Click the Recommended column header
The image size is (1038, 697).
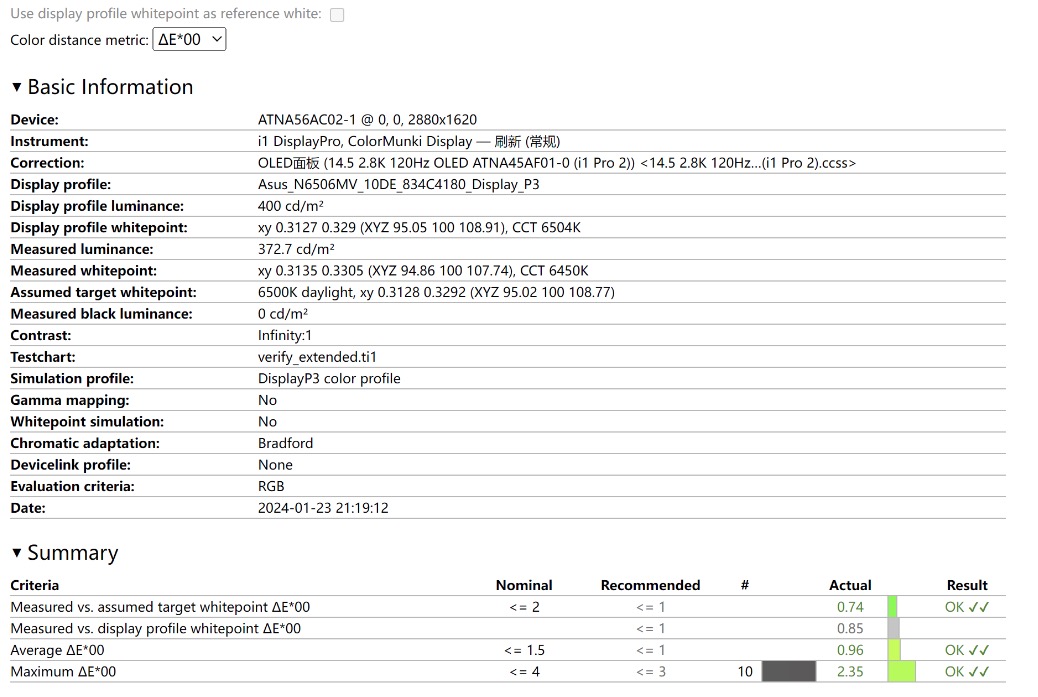[x=650, y=585]
